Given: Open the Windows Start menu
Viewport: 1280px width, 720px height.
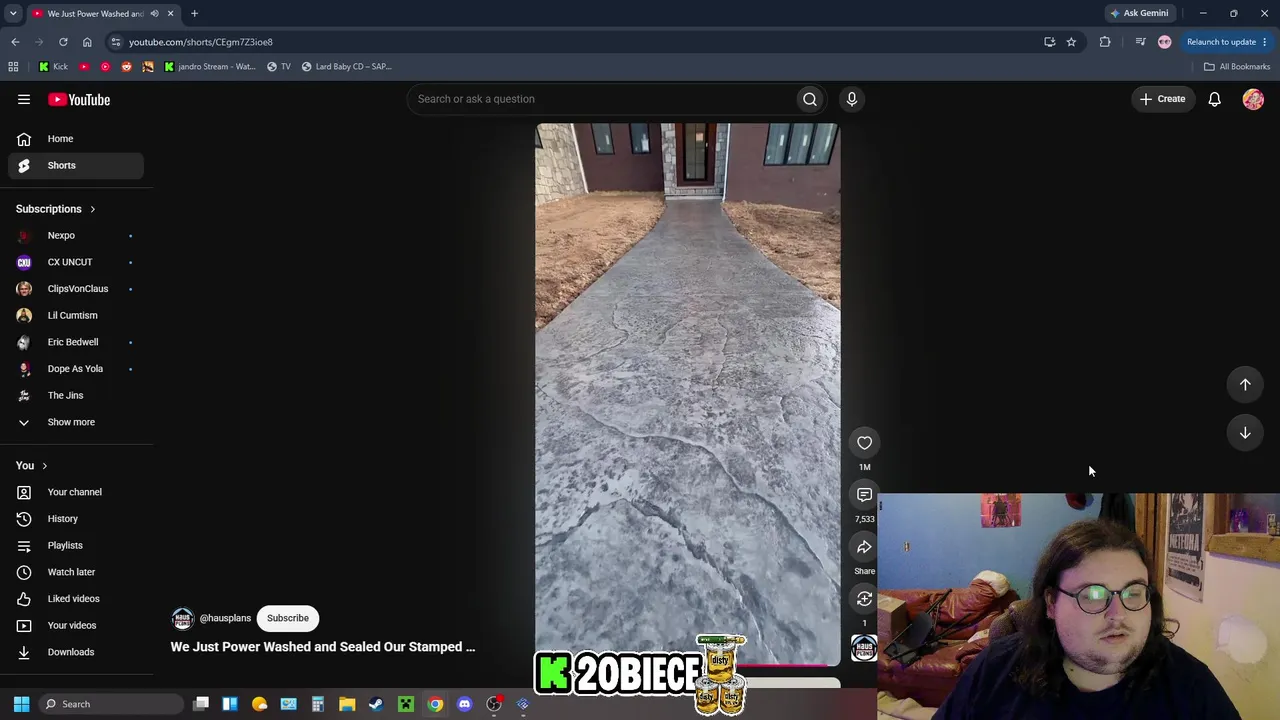Looking at the screenshot, I should [21, 704].
